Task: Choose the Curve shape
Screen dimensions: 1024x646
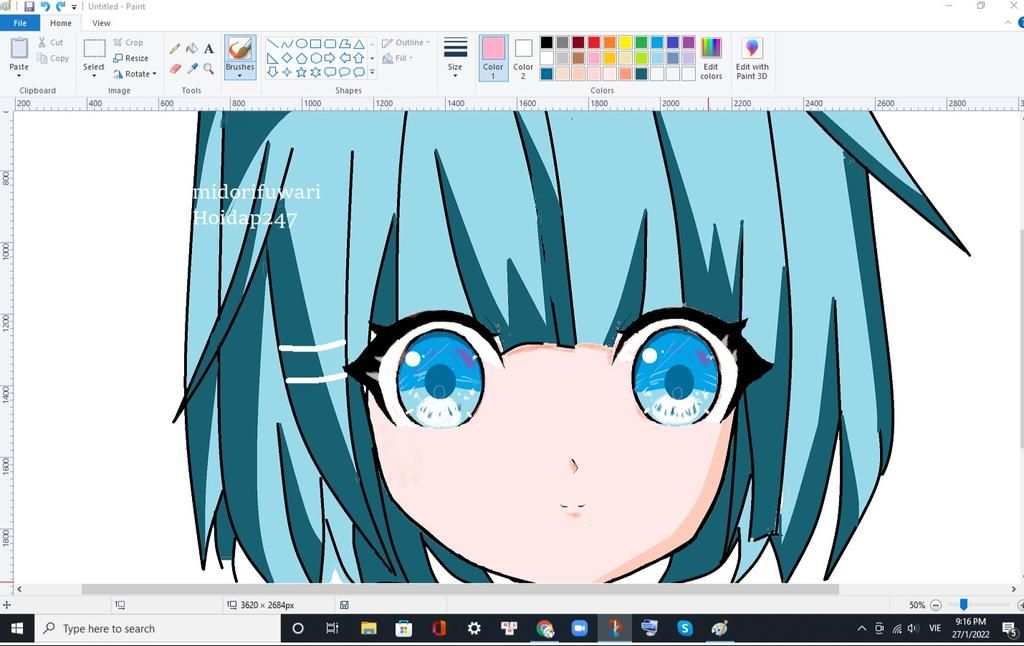Action: 287,44
